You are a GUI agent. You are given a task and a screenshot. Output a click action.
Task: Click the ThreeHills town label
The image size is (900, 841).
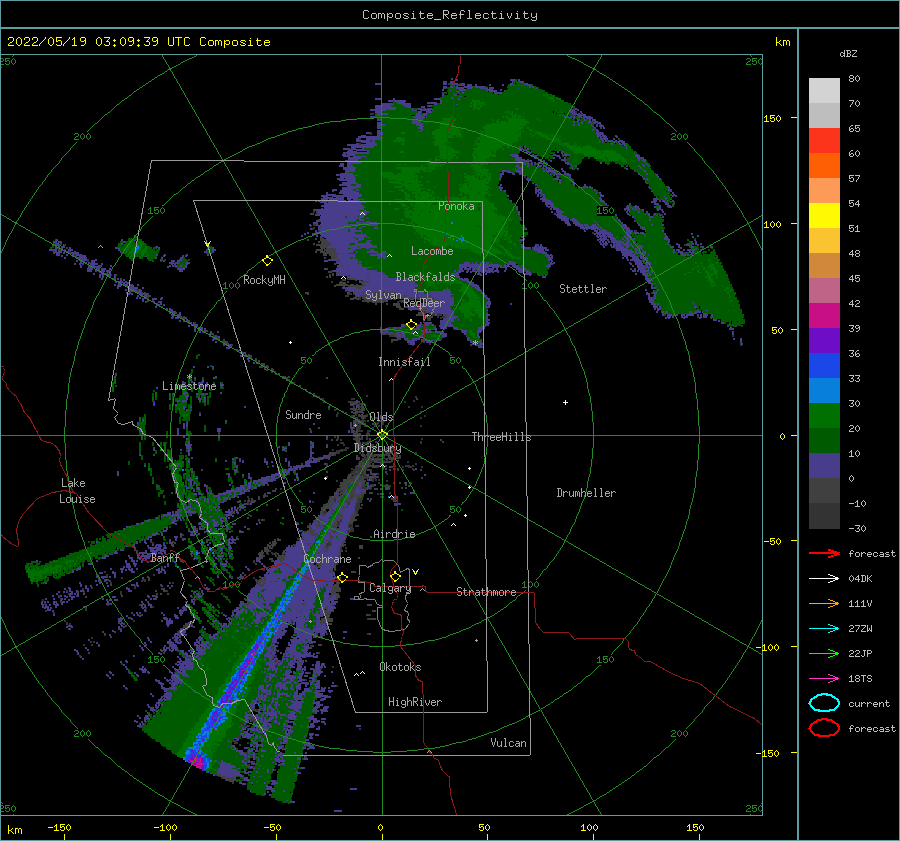point(501,437)
